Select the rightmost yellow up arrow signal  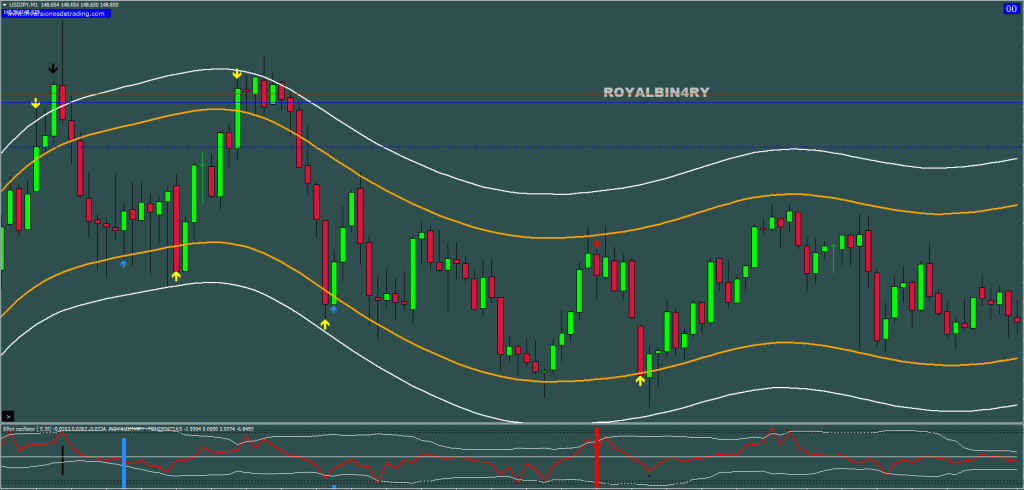[640, 380]
